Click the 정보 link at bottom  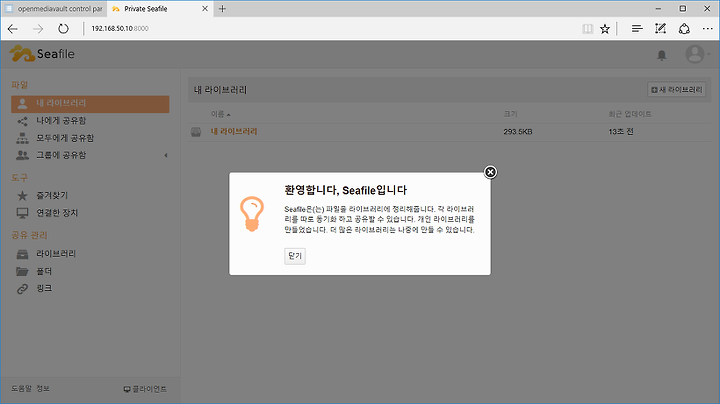[x=43, y=388]
